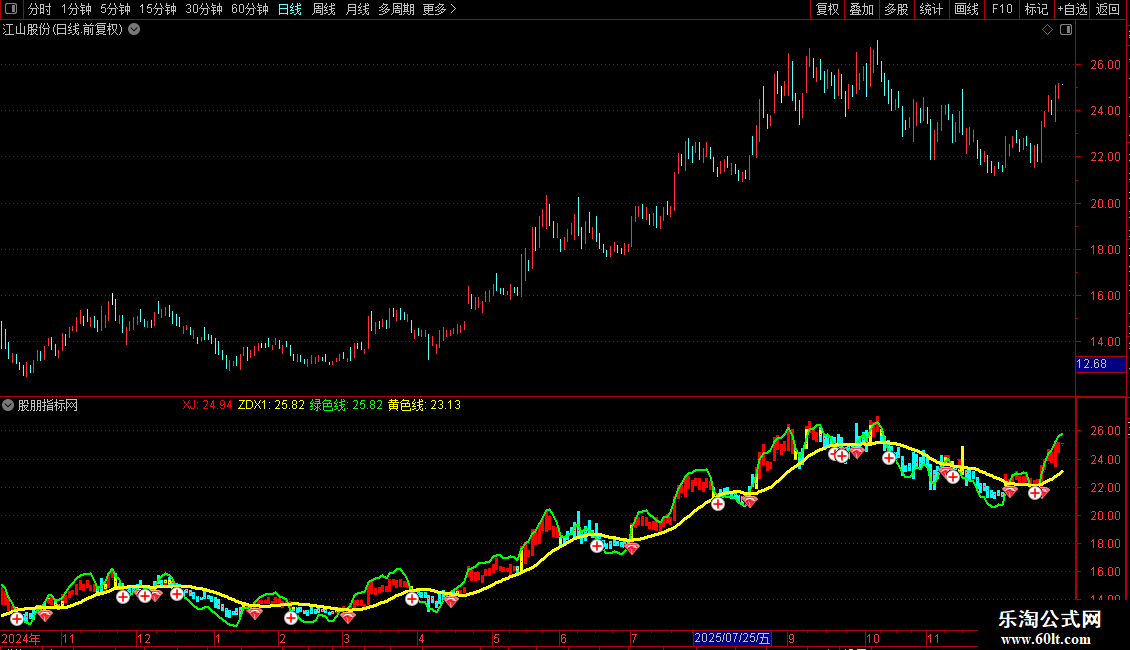Screen dimensions: 1130x650
Task: Click the 2025/07/25/五 date label
Action: pyautogui.click(x=732, y=638)
